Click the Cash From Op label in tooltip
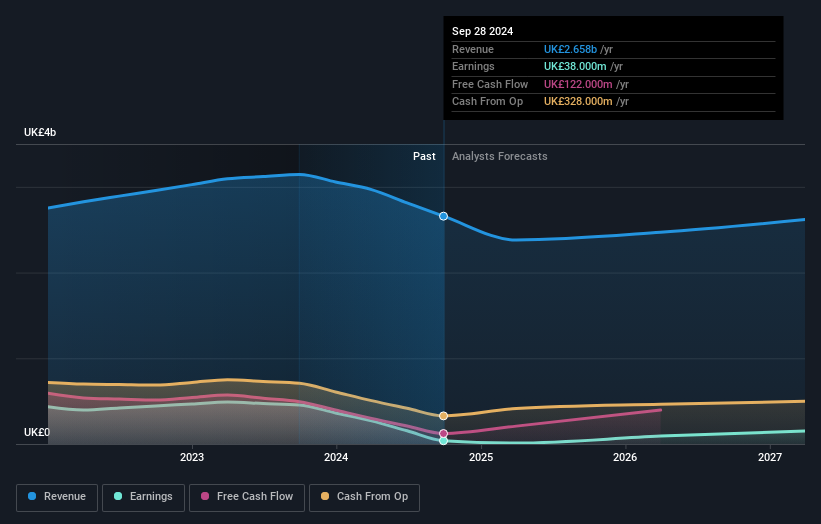Screen dimensions: 821x524 [x=487, y=102]
